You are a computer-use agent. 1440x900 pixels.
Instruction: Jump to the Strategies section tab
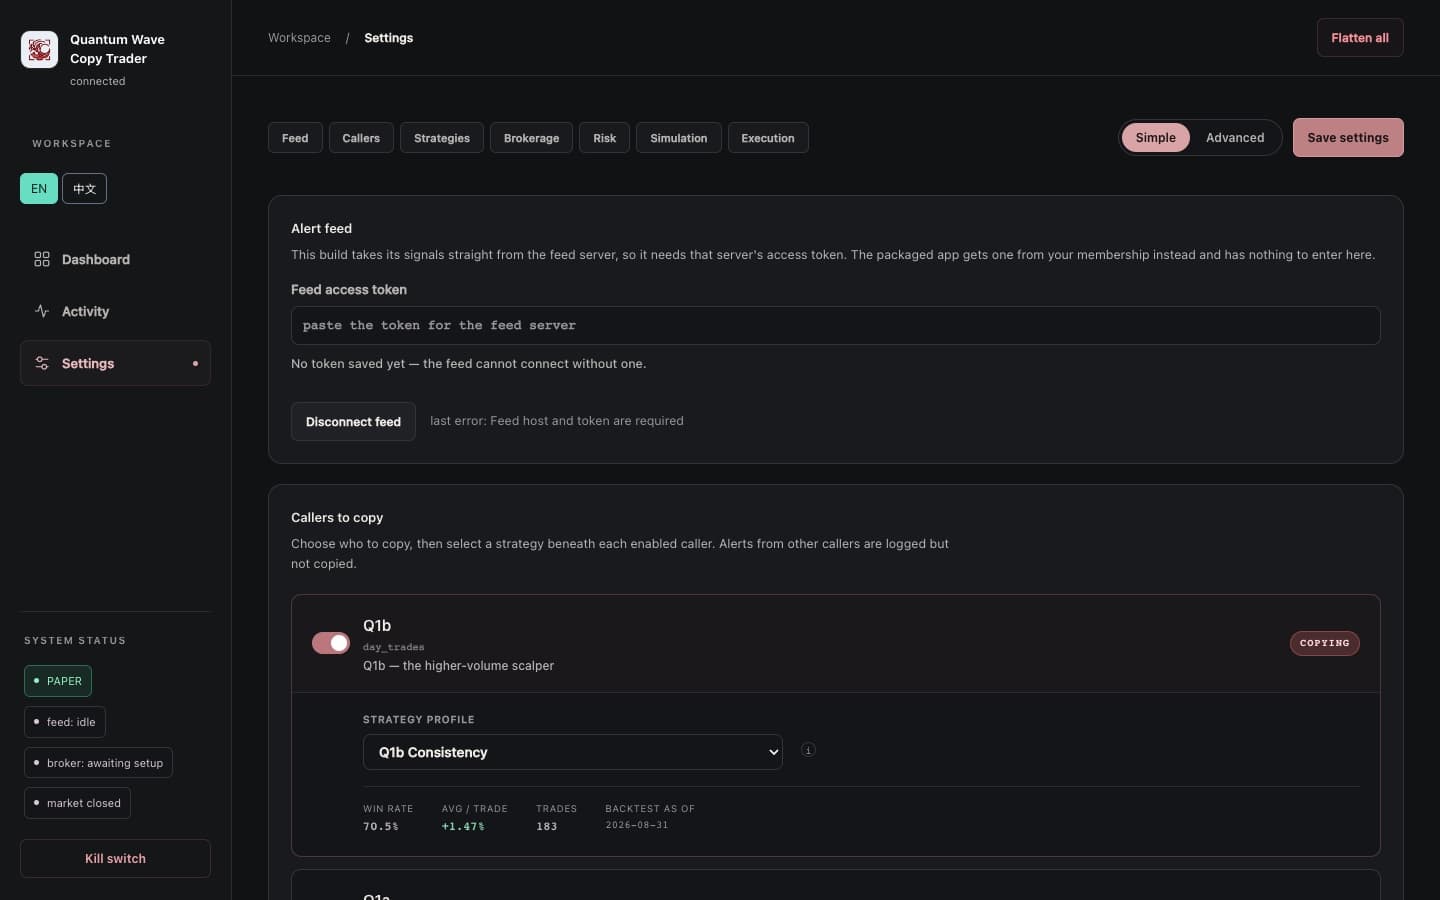coord(442,138)
